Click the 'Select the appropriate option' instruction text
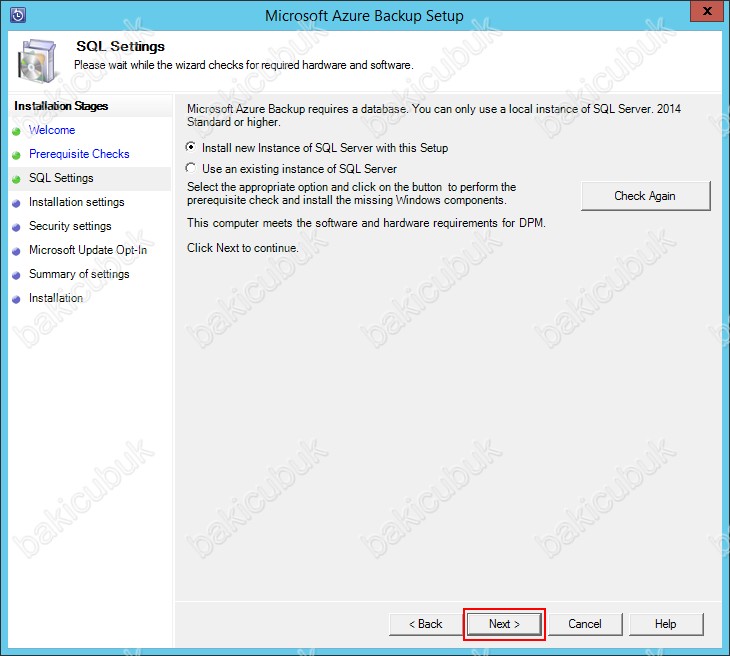730x656 pixels. click(x=351, y=193)
